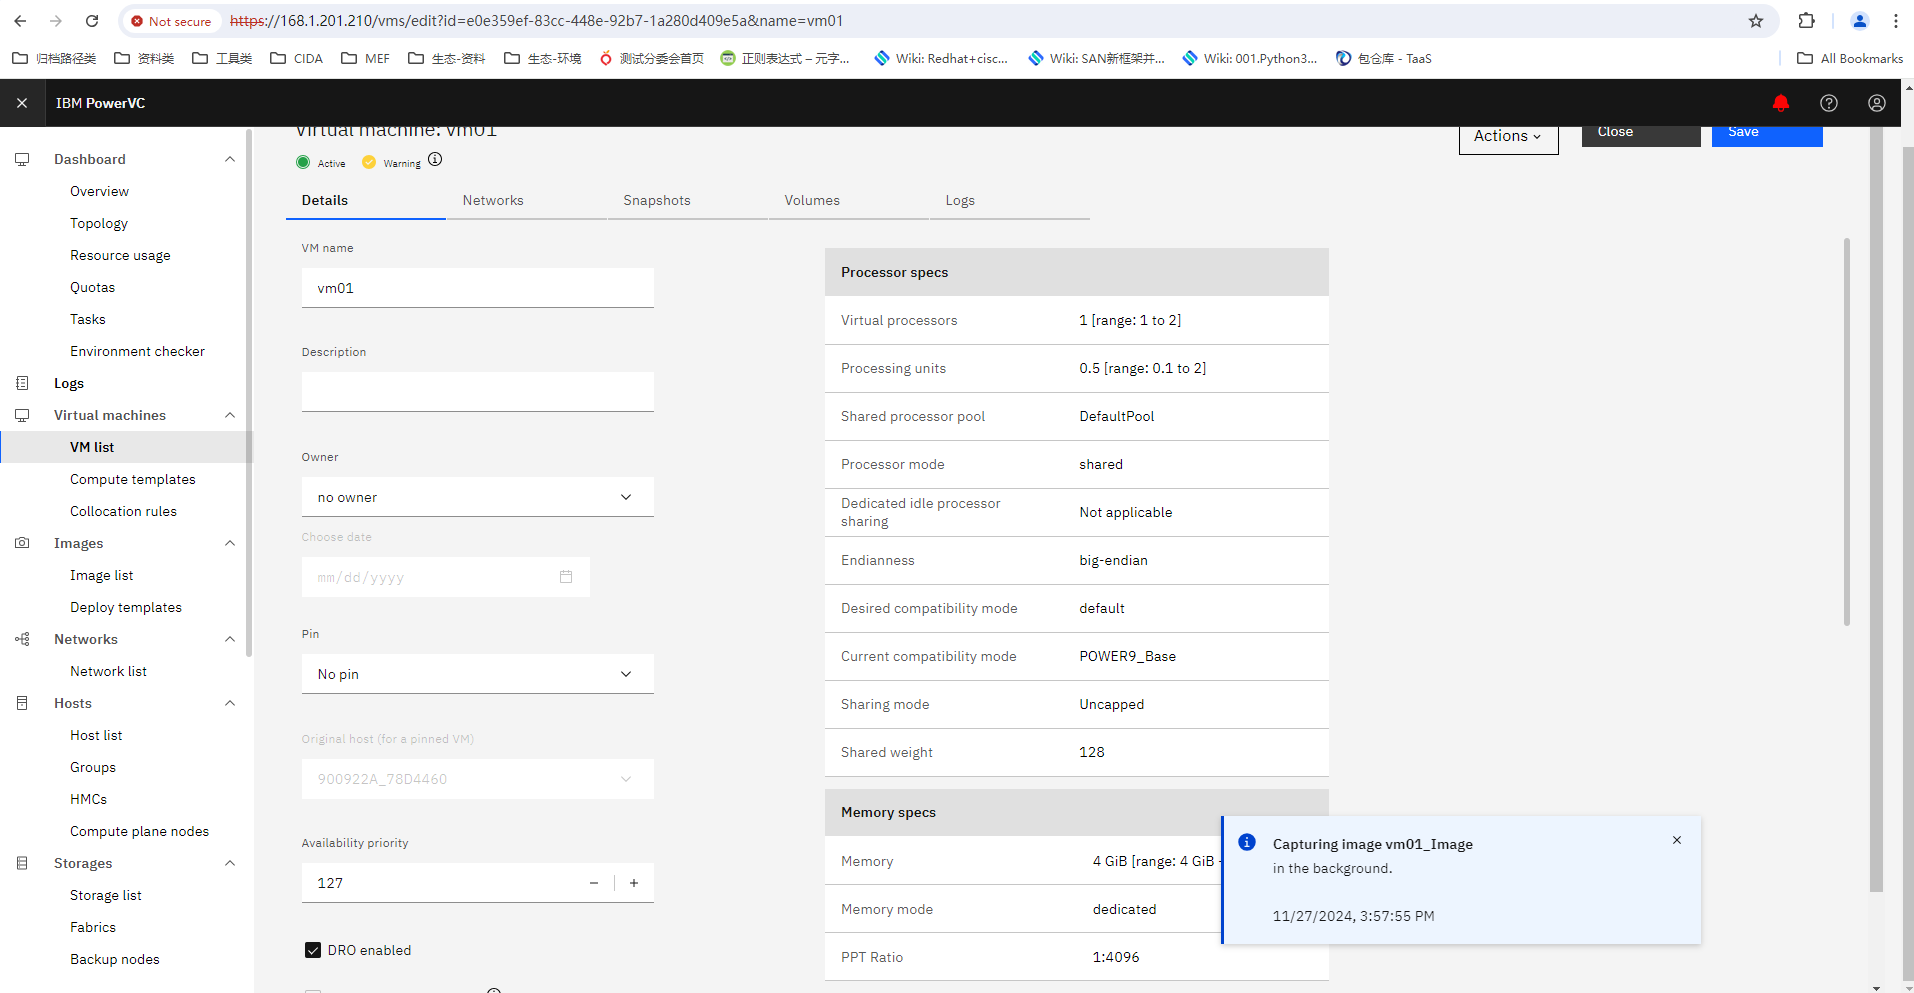This screenshot has height=993, width=1914.
Task: Open Compute templates in sidebar
Action: 133,479
